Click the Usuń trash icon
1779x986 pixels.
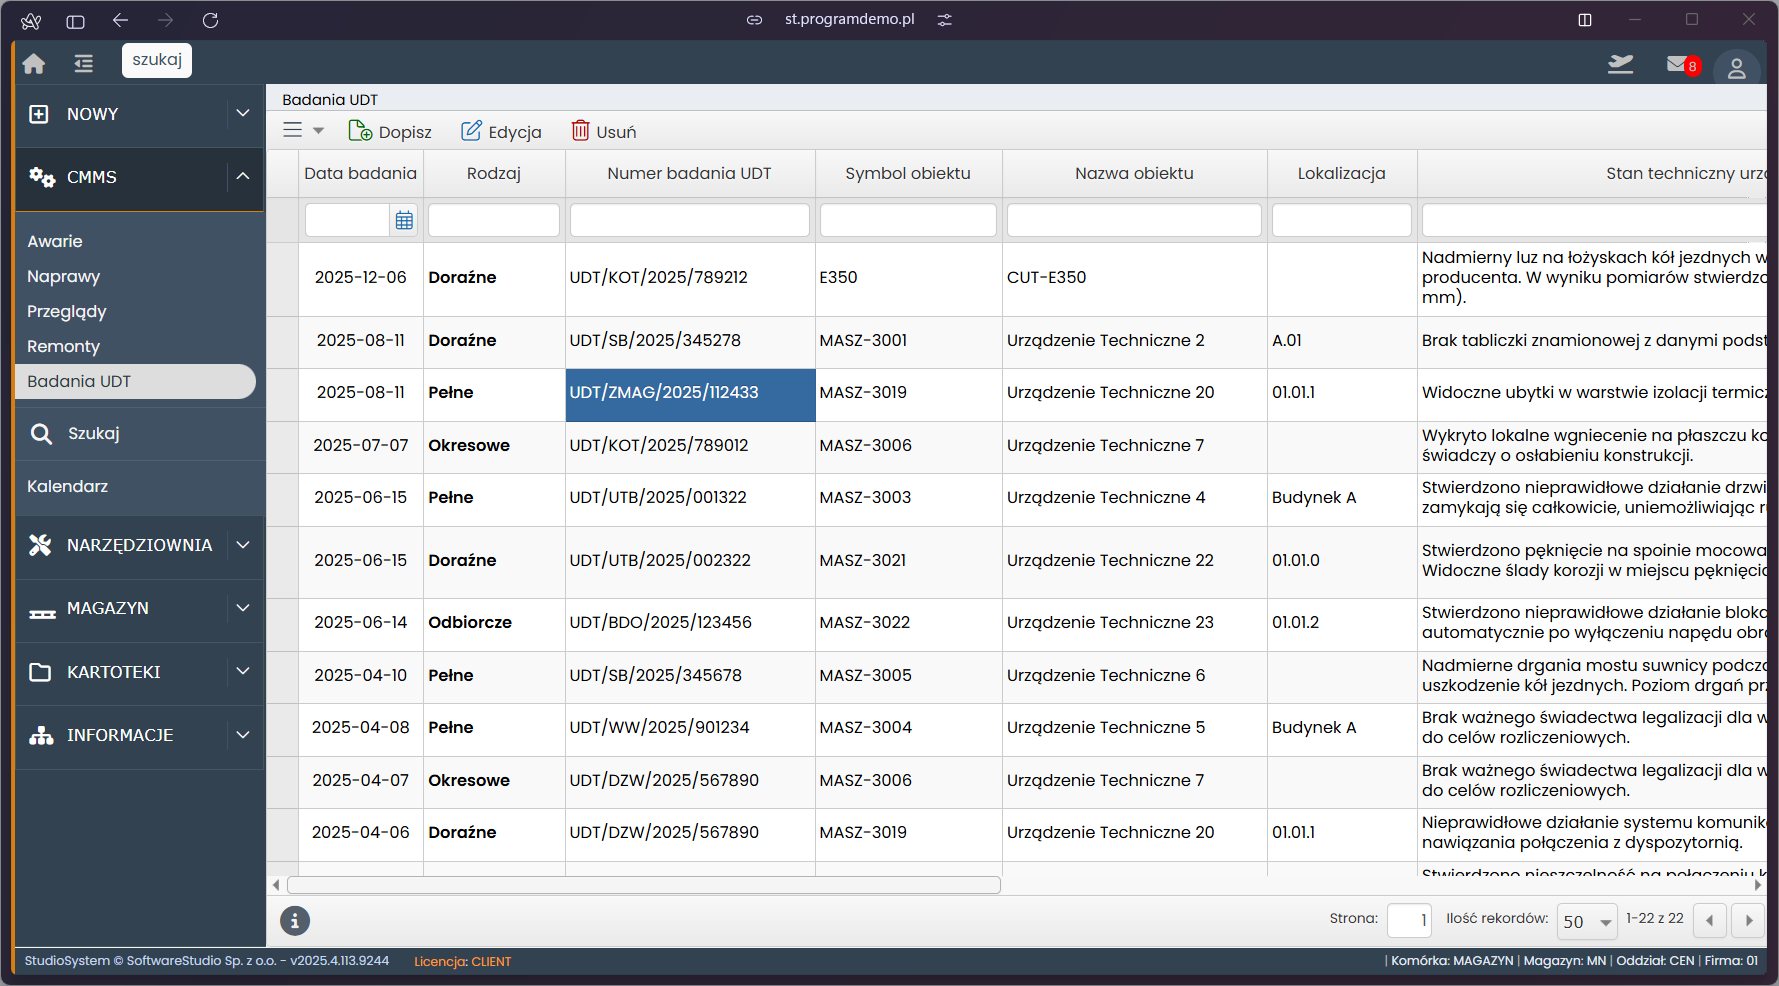click(580, 131)
